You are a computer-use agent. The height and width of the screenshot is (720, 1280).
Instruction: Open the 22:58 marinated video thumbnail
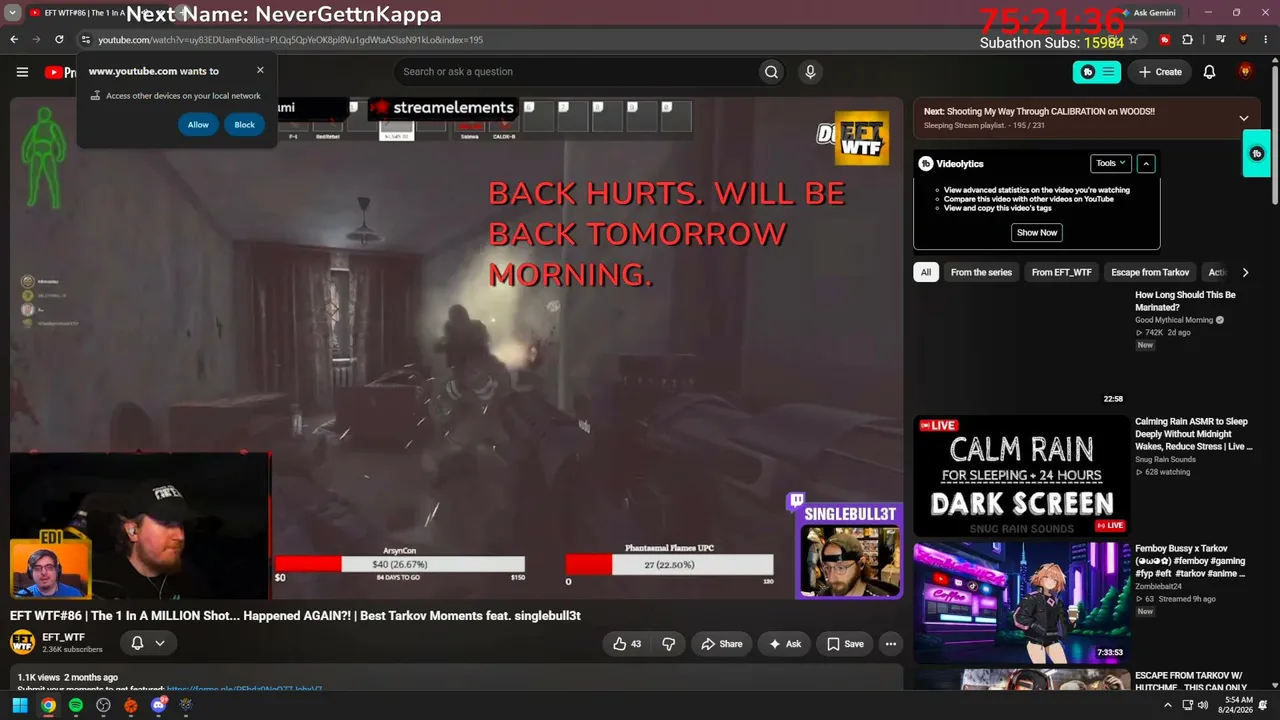pos(1022,348)
